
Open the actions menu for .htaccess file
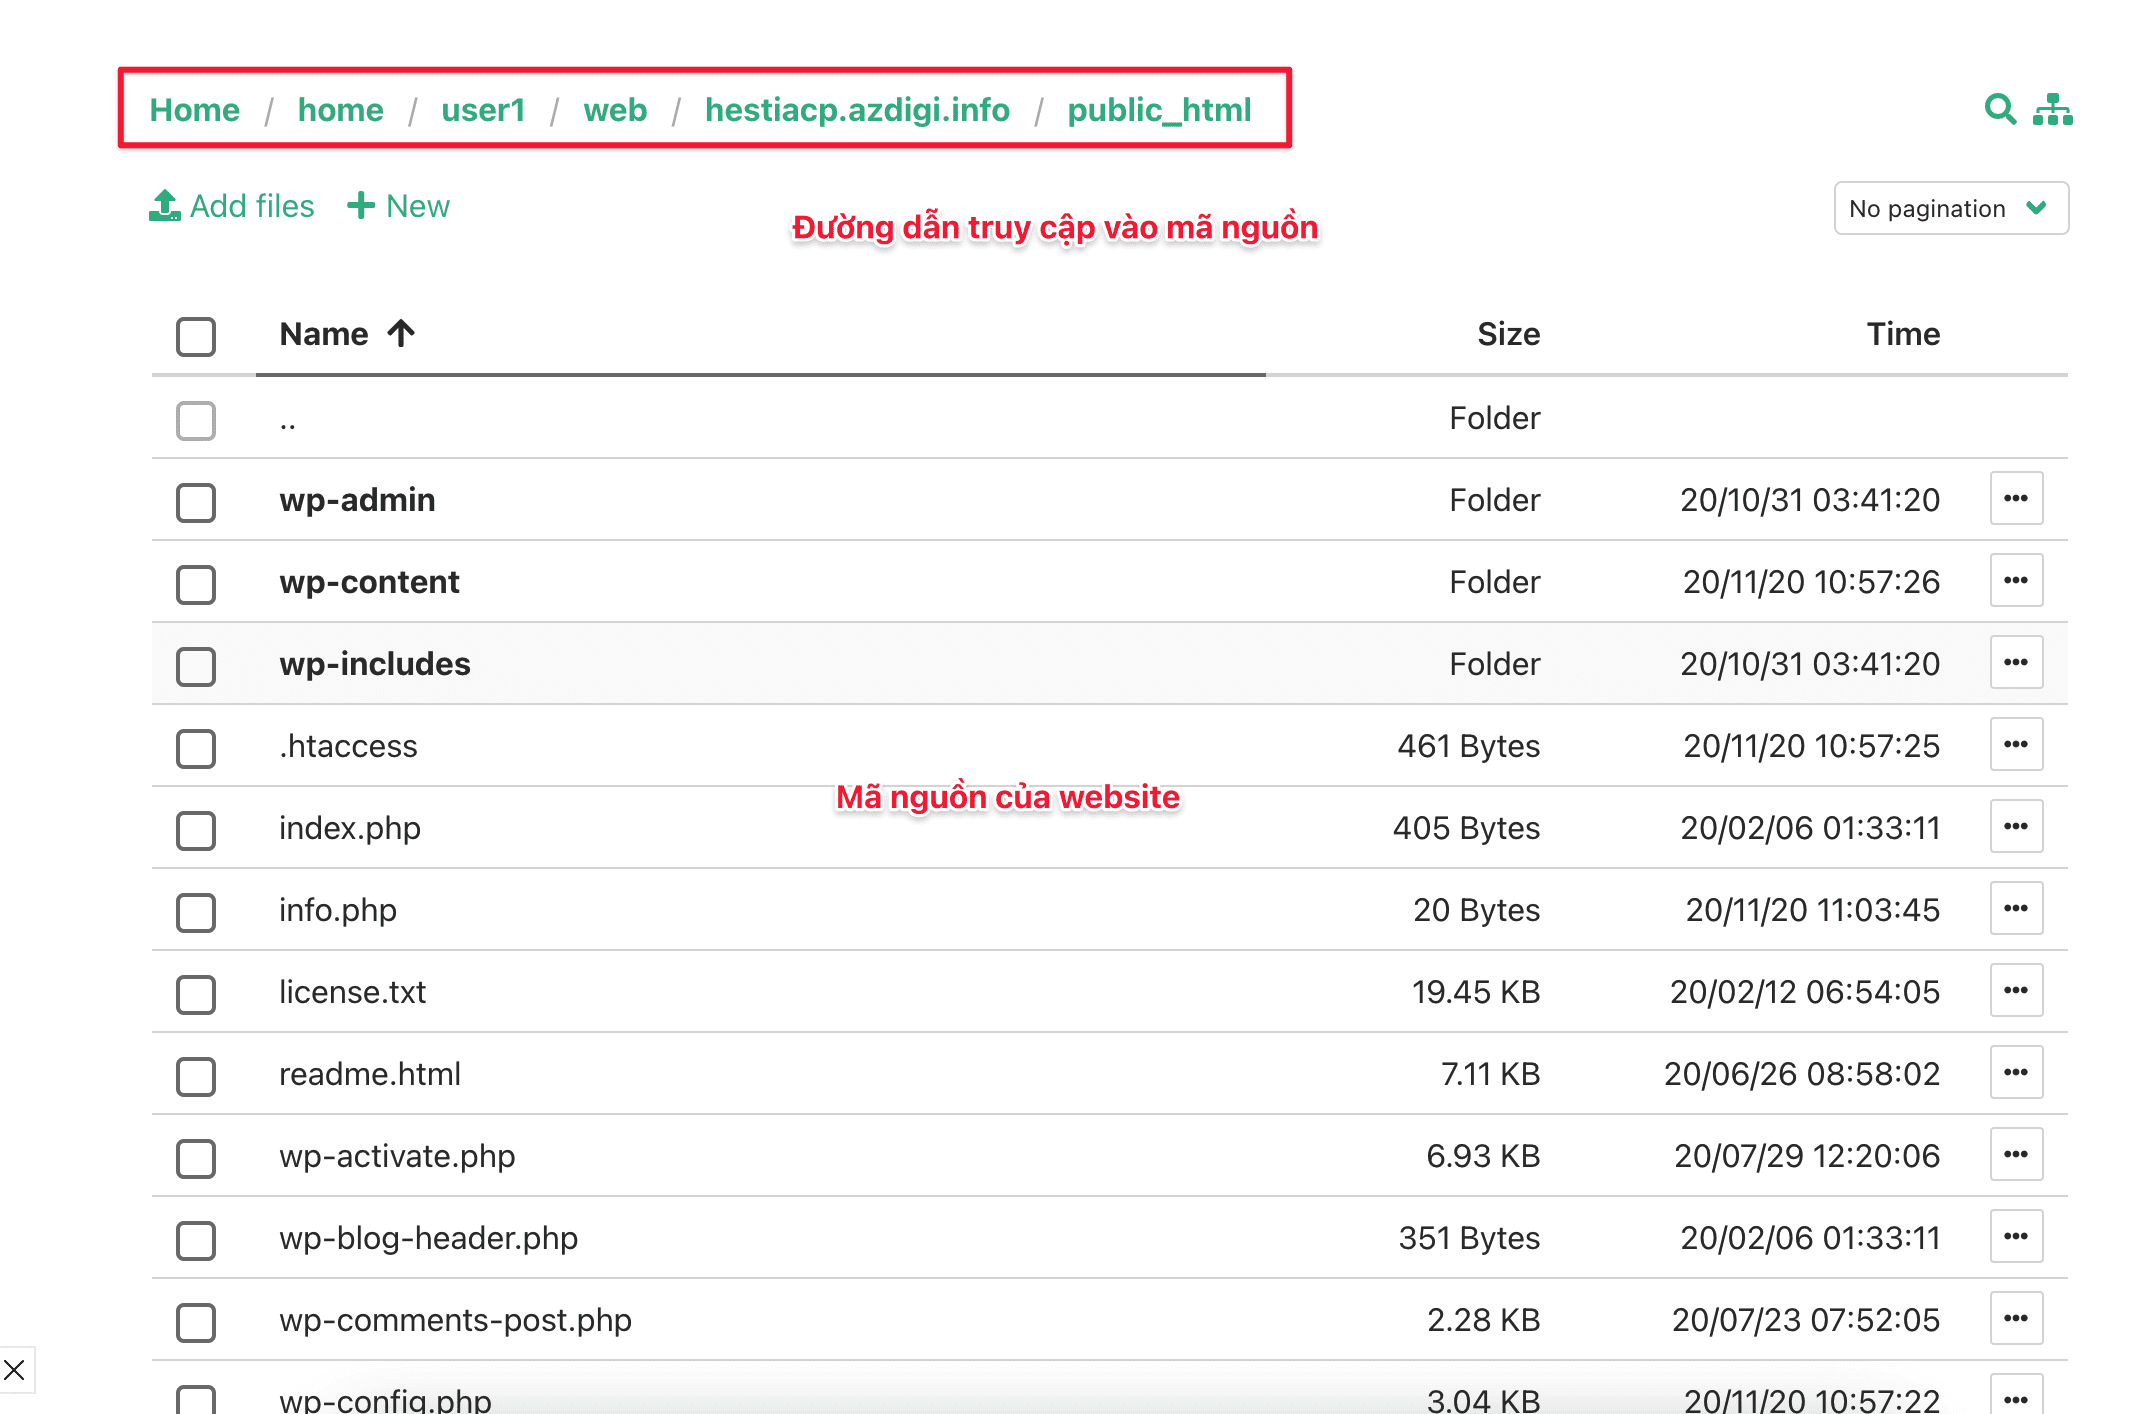(x=2016, y=744)
